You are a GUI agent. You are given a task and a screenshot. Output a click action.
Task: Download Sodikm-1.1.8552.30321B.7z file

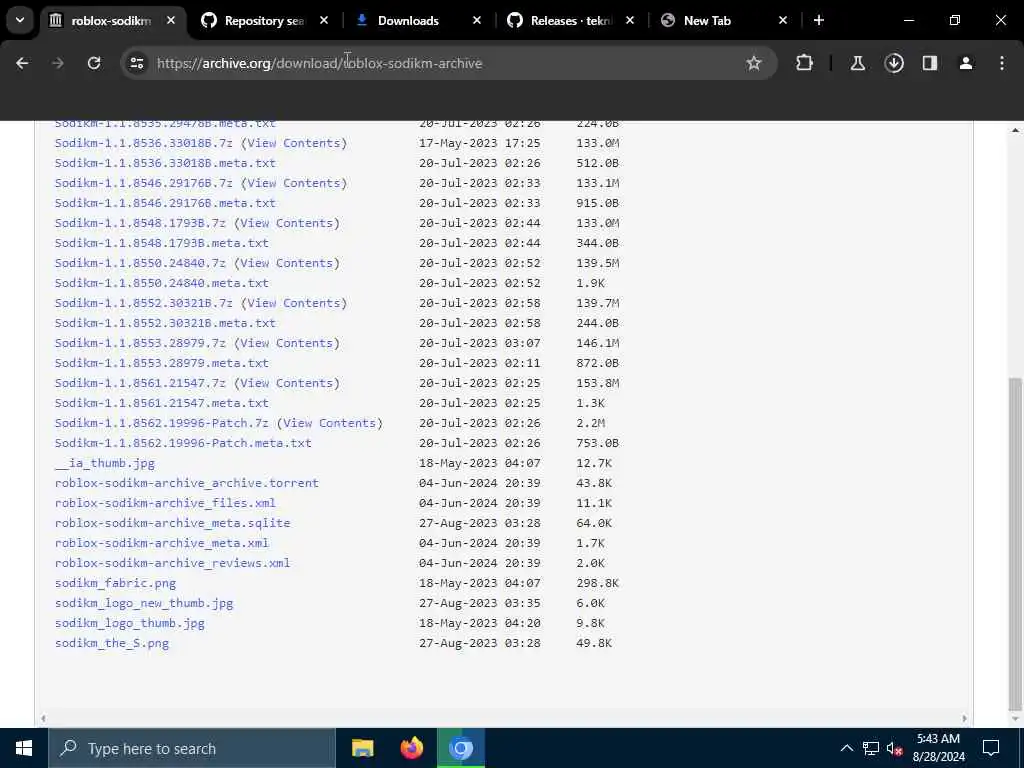144,303
